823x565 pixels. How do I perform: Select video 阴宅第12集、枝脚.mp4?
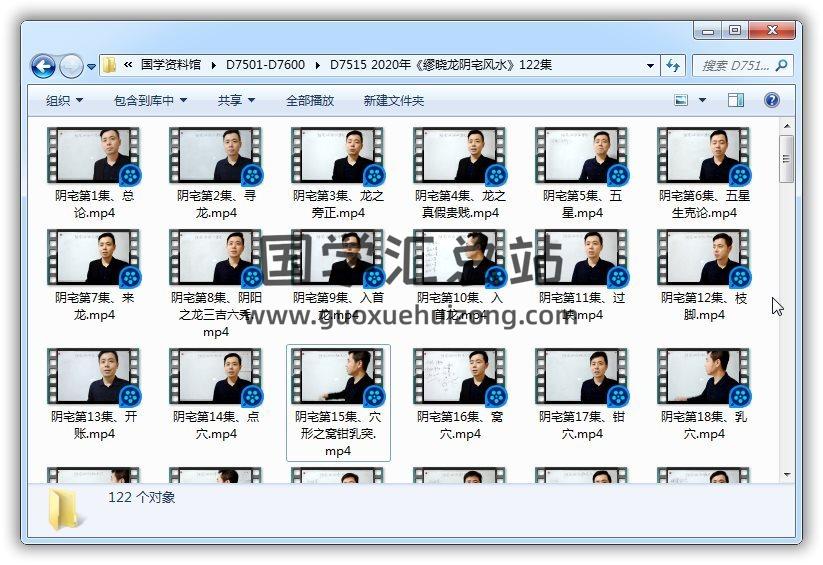tap(704, 275)
